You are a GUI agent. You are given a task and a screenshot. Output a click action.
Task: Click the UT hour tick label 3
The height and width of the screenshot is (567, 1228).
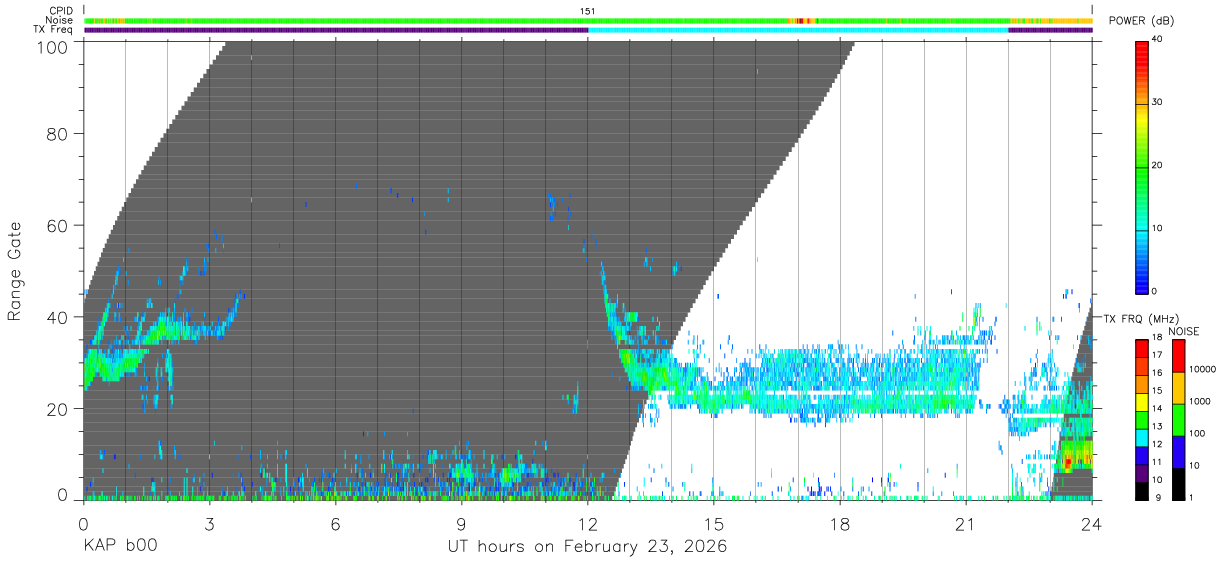pyautogui.click(x=210, y=524)
